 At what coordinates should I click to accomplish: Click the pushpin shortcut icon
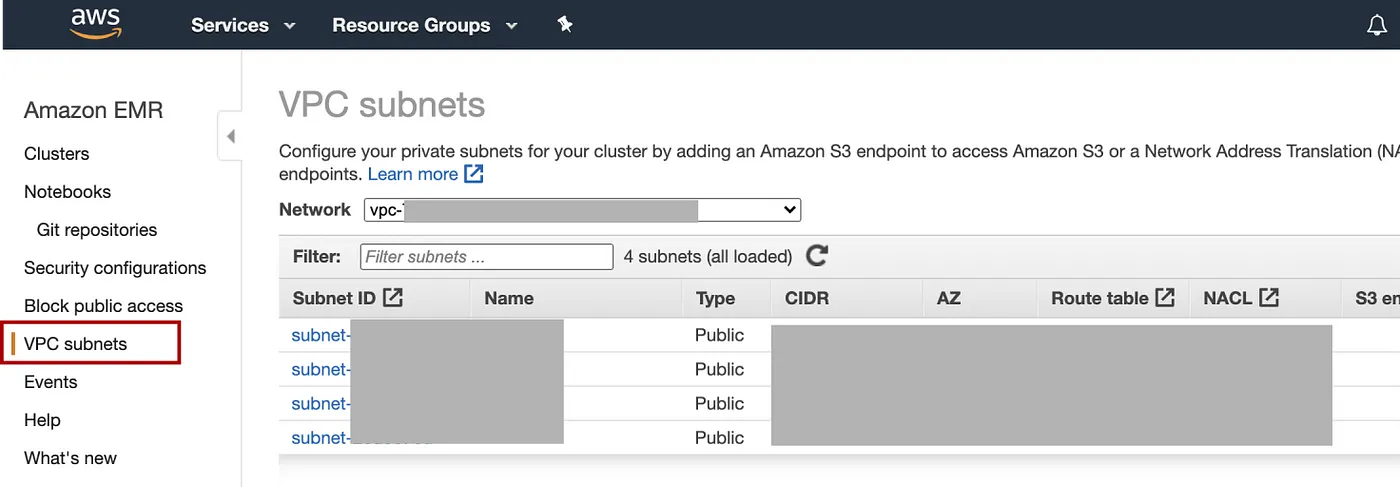565,25
